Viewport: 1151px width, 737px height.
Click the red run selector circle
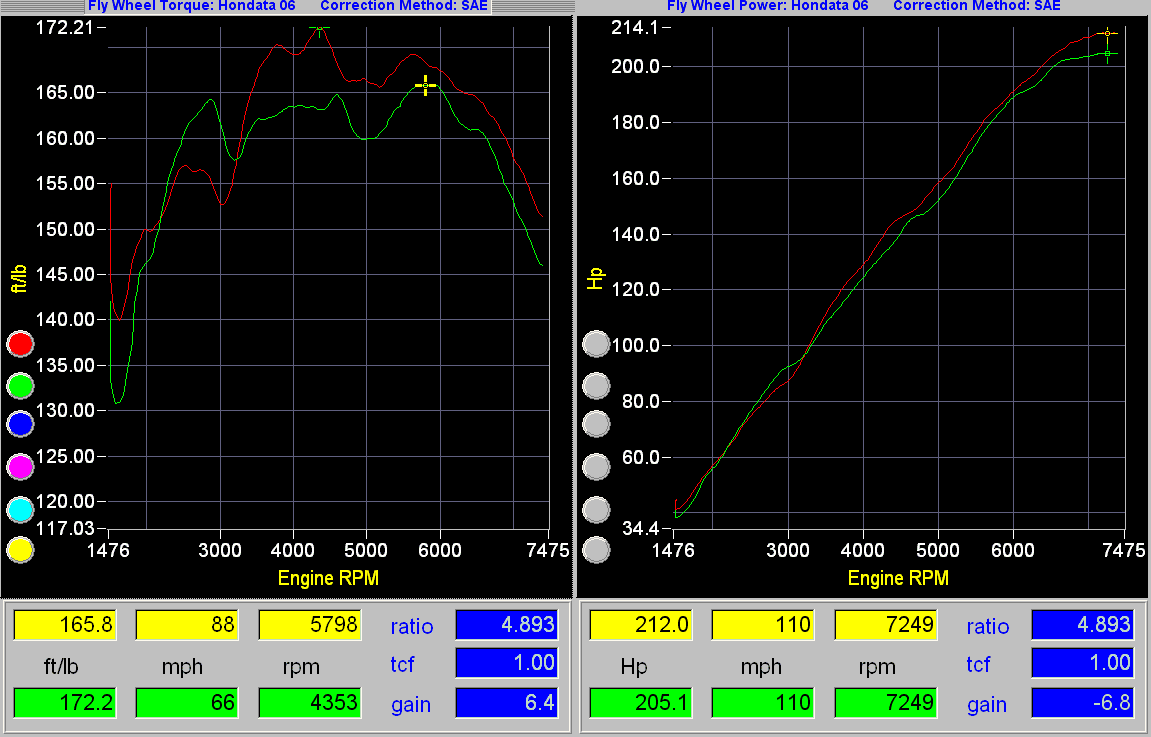tap(20, 344)
